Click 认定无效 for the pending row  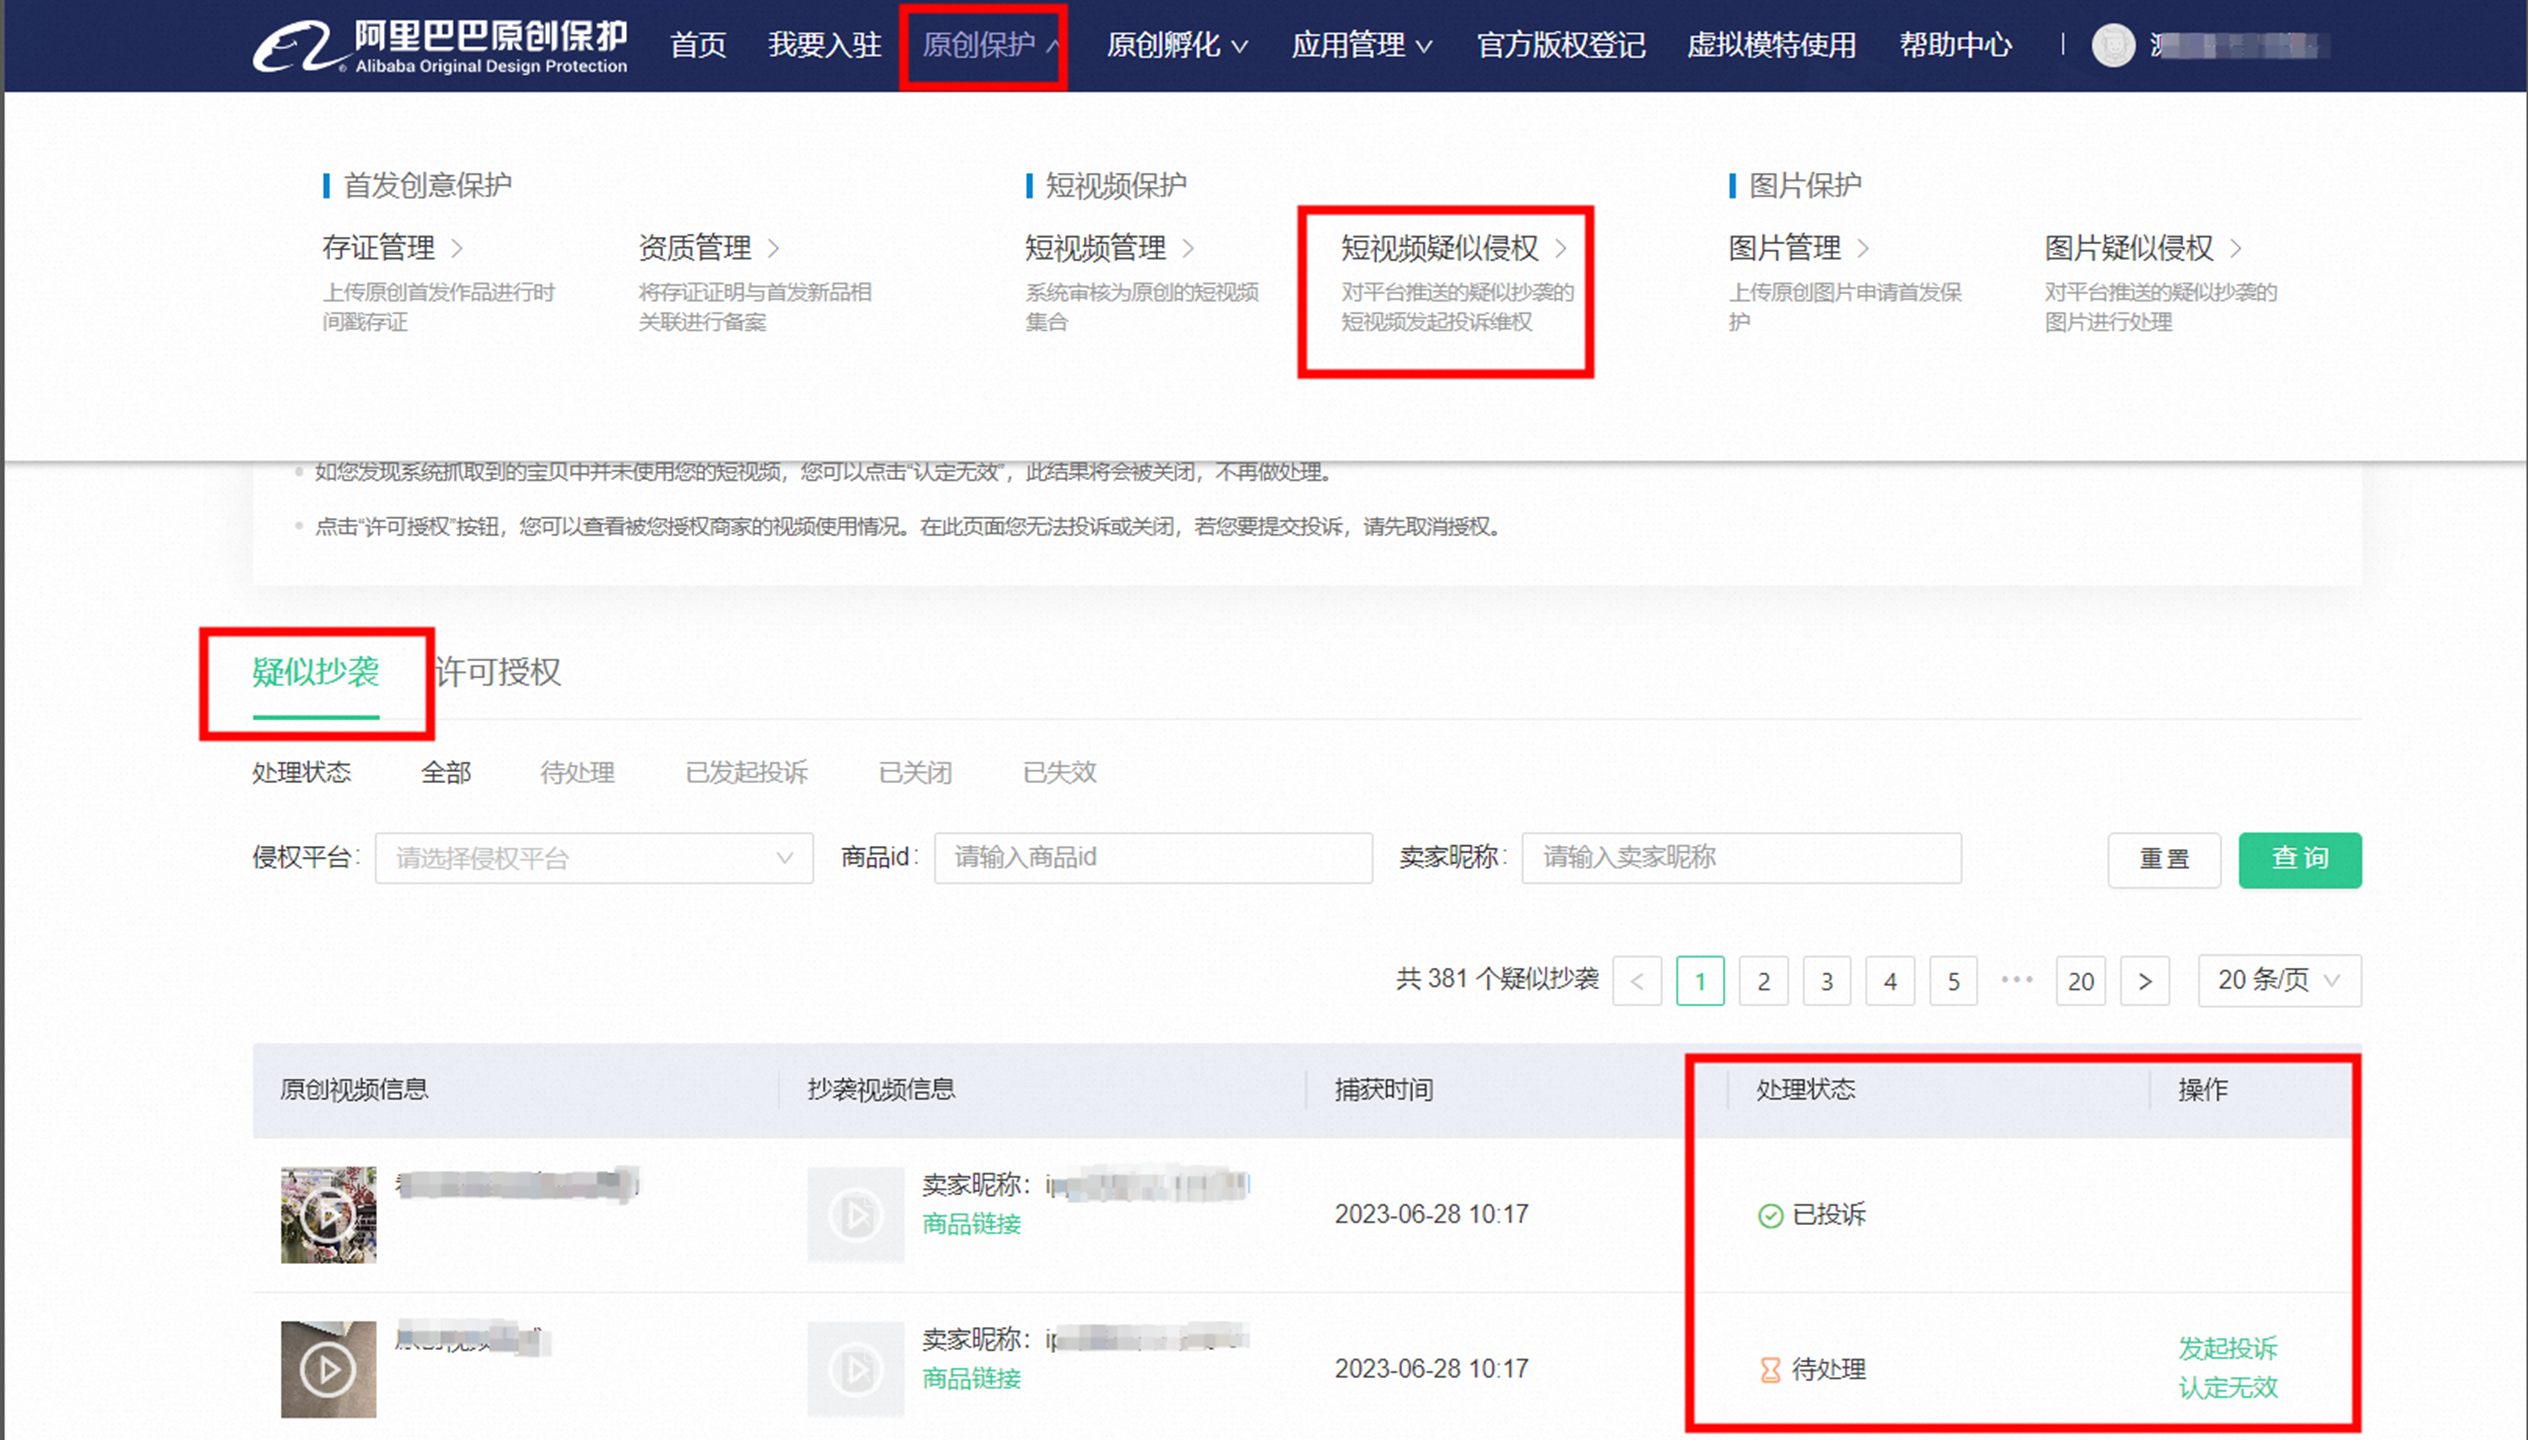2228,1388
